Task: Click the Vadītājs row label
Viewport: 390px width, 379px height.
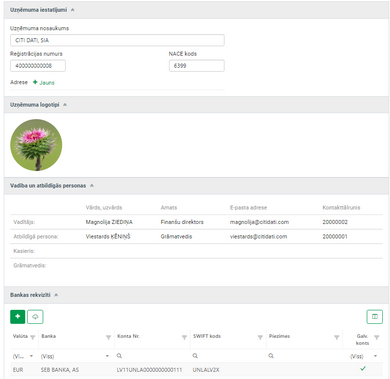Action: point(24,222)
